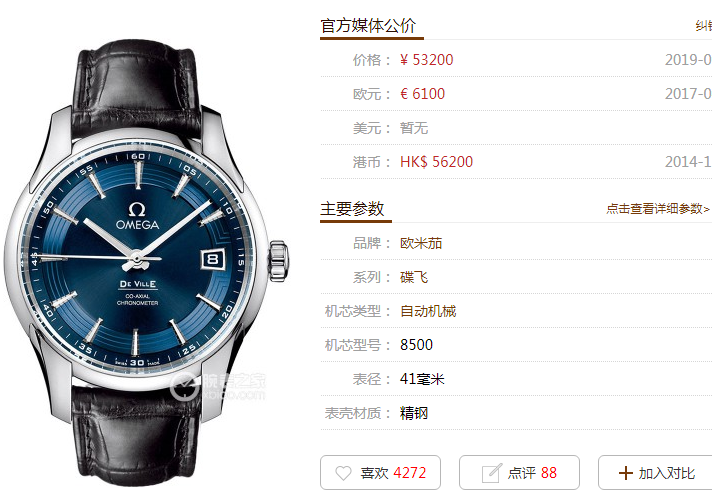Click the 8500 movement model value

(416, 345)
